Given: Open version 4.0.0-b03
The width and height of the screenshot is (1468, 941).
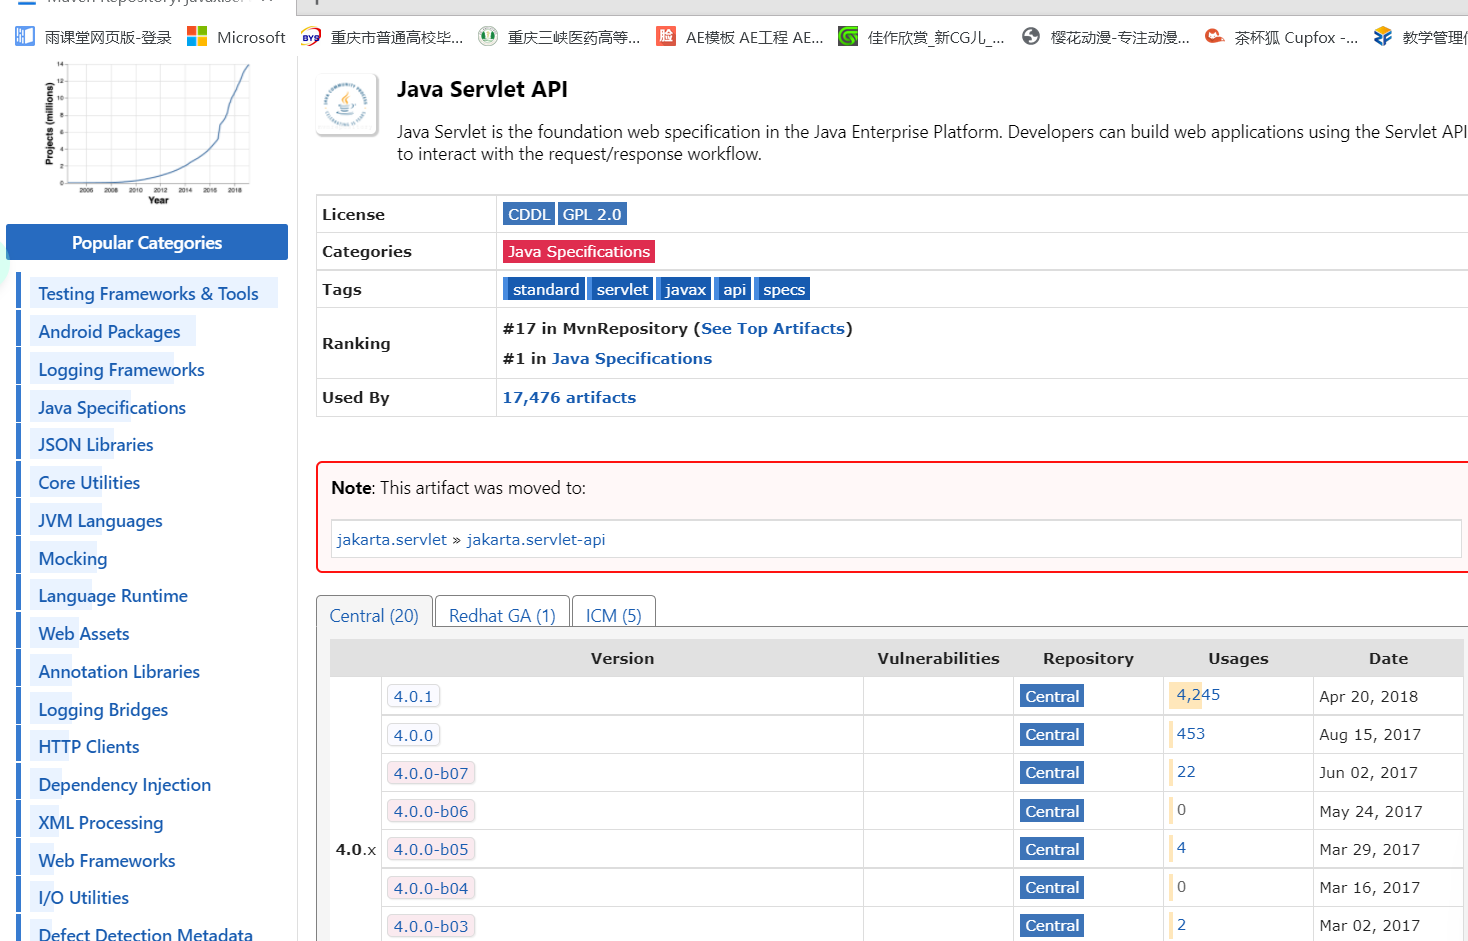Looking at the screenshot, I should point(431,926).
